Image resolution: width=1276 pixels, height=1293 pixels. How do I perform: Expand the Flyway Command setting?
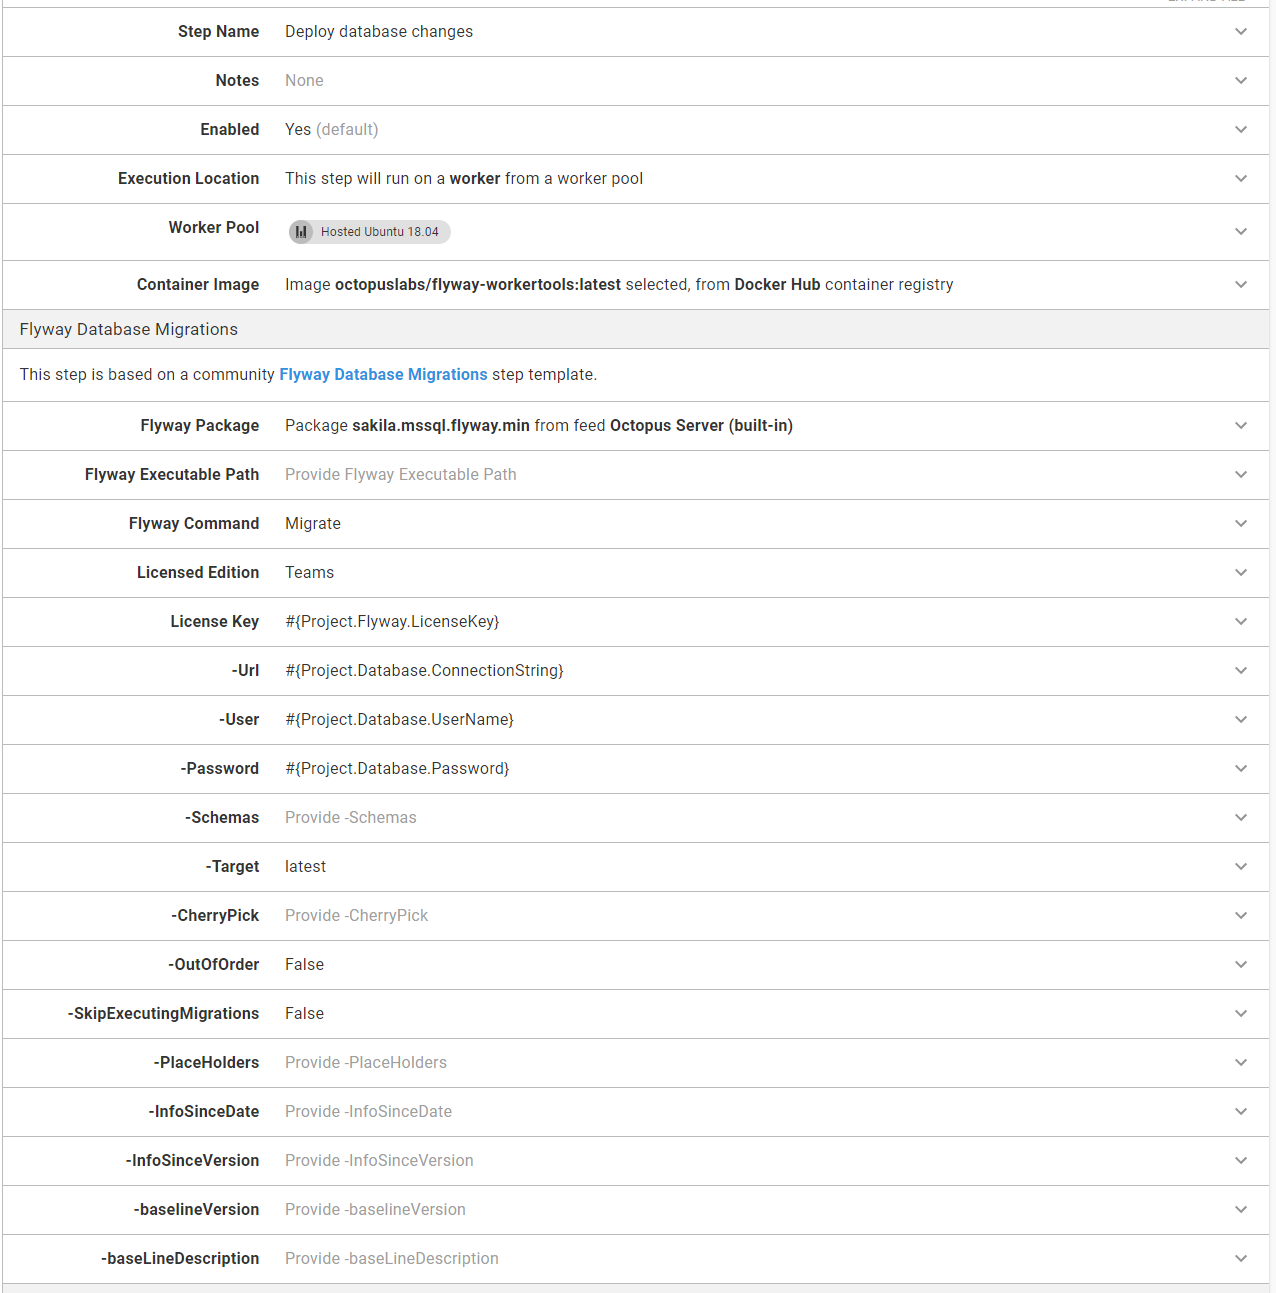1241,523
